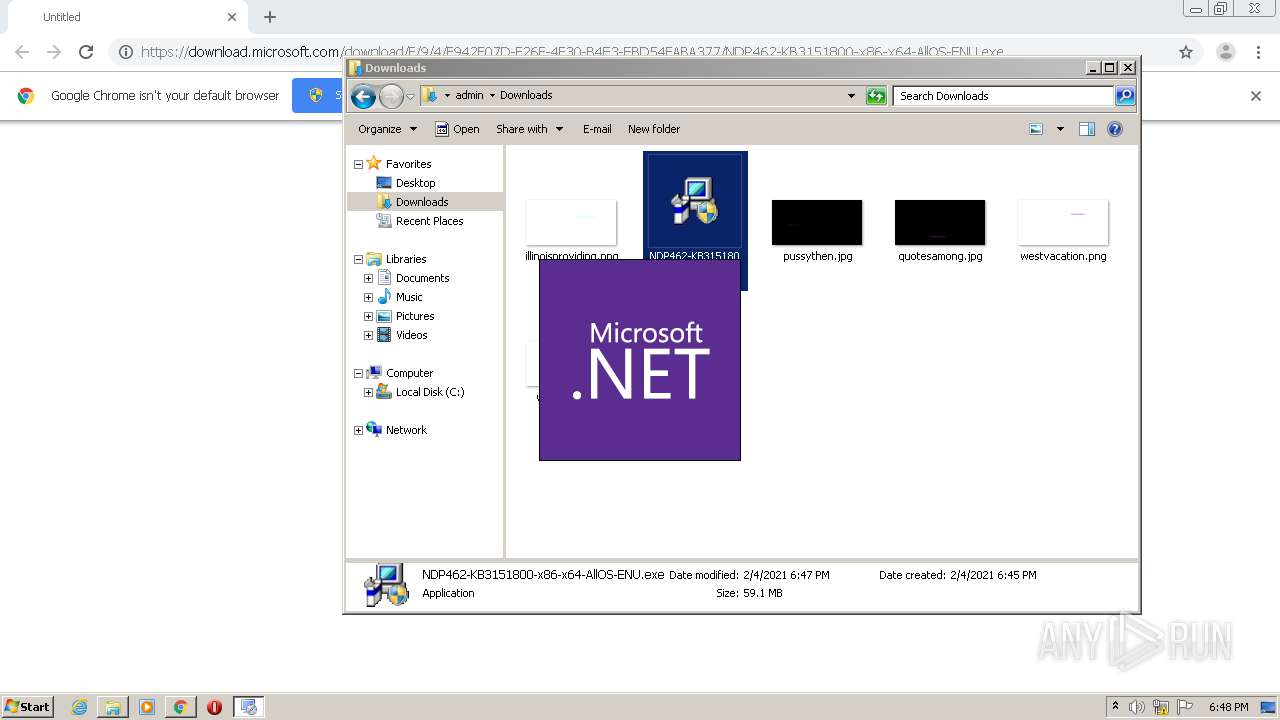1280x720 pixels.
Task: Select illinoisproviding.png thumbnail
Action: [x=571, y=222]
